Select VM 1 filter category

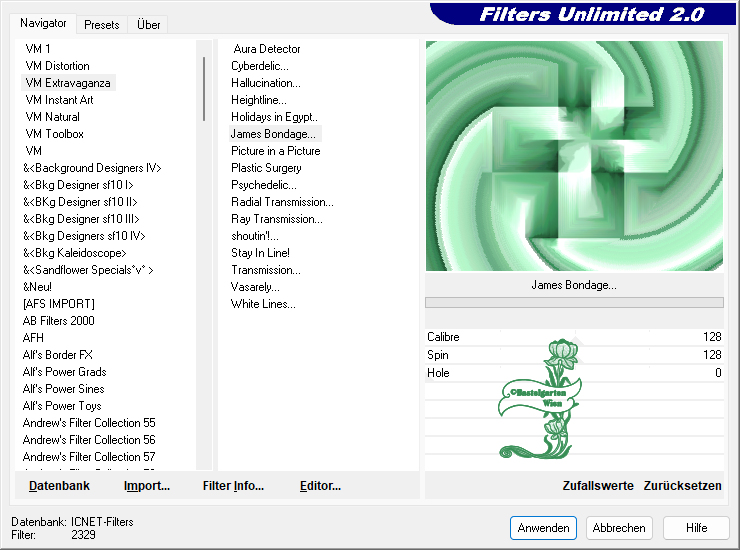[x=38, y=49]
